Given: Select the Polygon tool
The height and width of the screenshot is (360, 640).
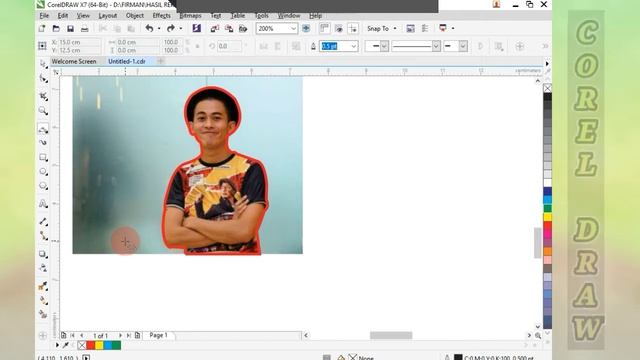Looking at the screenshot, I should click(43, 186).
